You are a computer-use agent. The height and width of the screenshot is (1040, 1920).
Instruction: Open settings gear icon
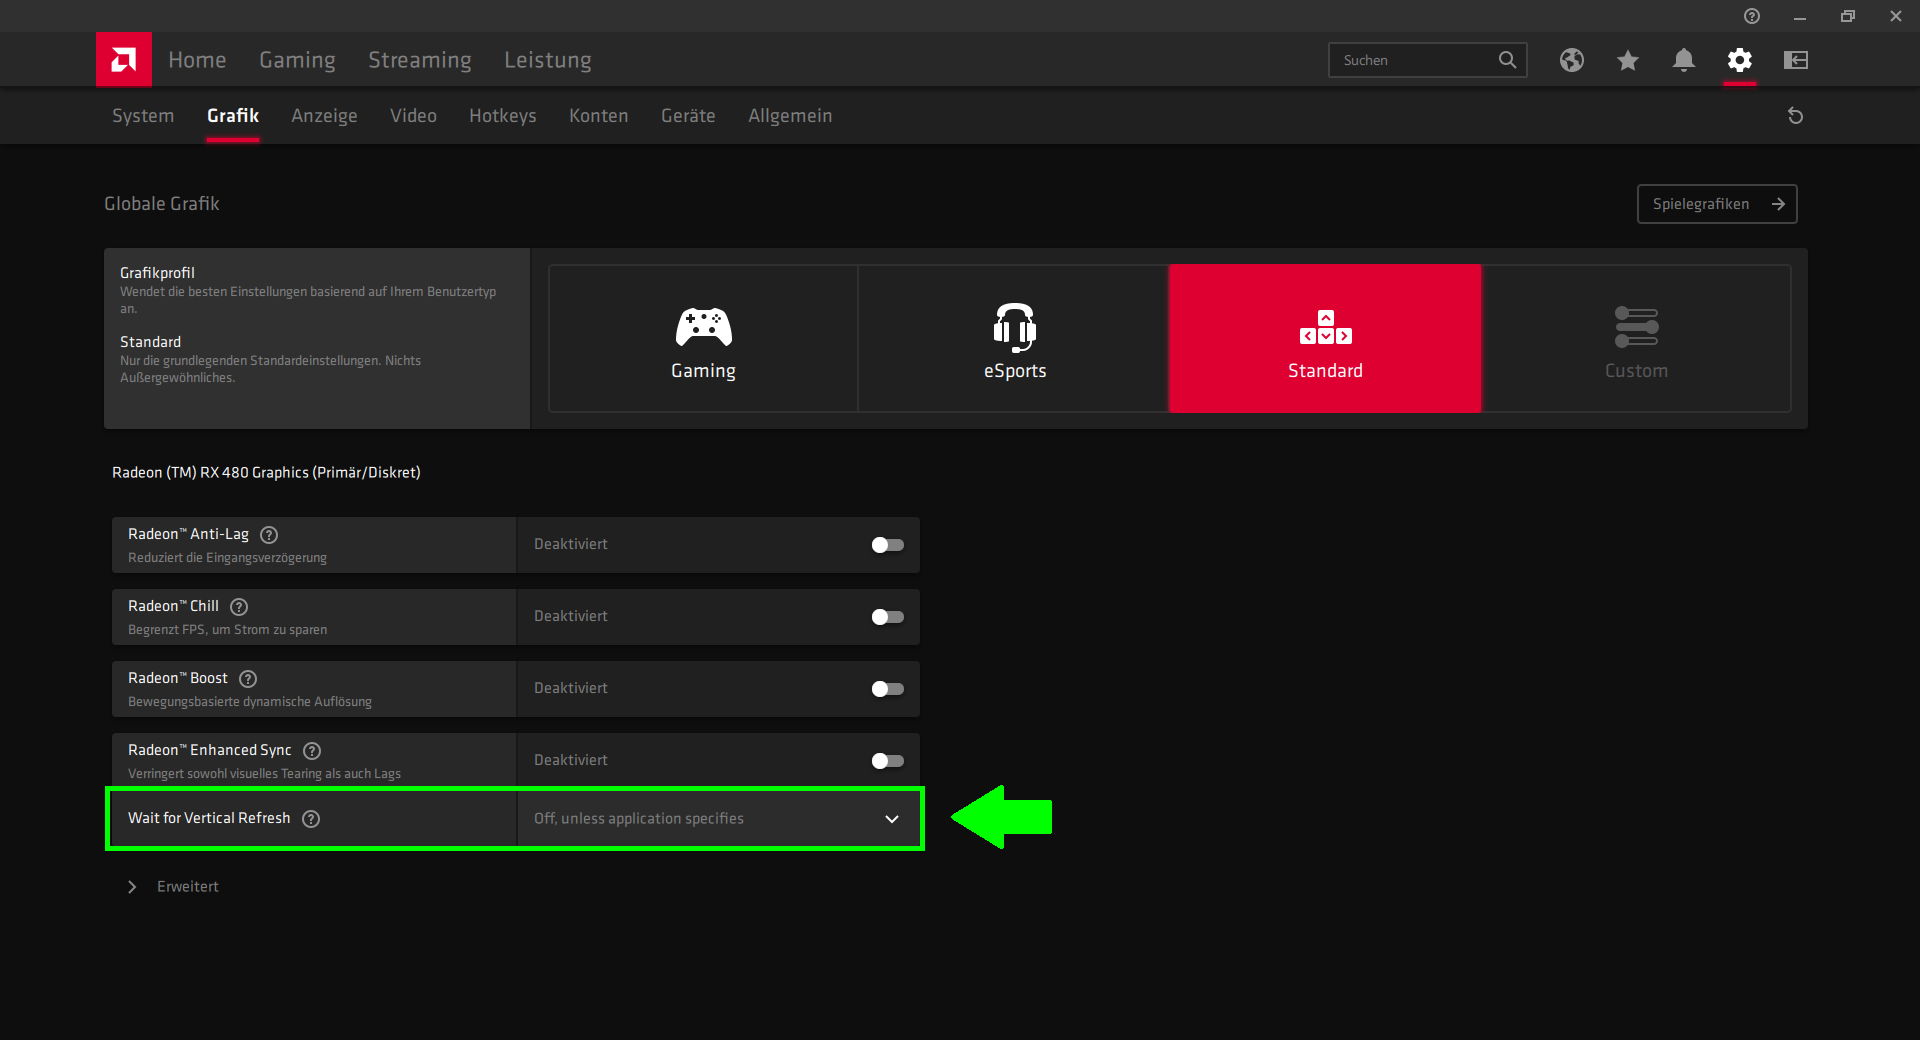[x=1740, y=60]
